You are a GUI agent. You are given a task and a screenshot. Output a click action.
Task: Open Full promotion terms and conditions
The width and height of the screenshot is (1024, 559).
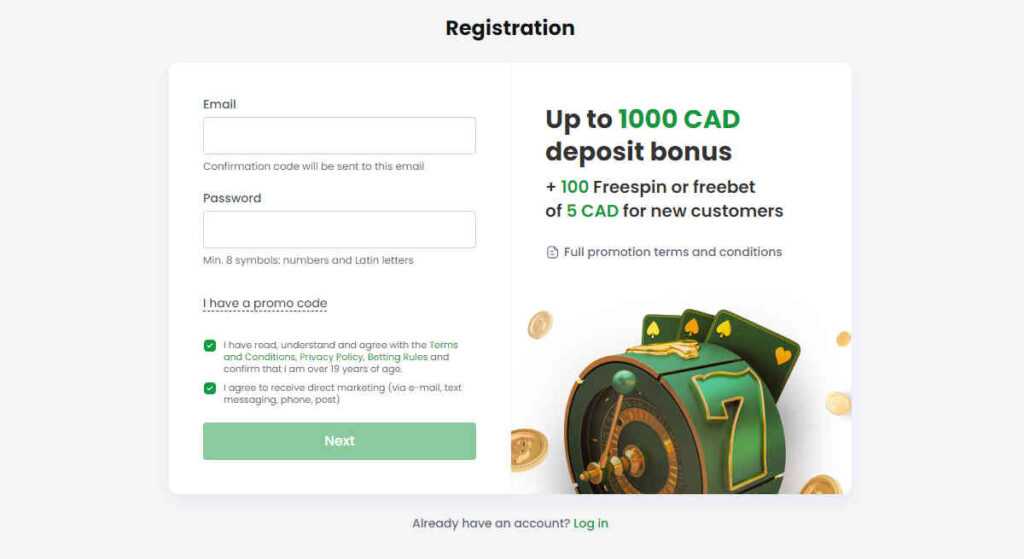tap(673, 252)
